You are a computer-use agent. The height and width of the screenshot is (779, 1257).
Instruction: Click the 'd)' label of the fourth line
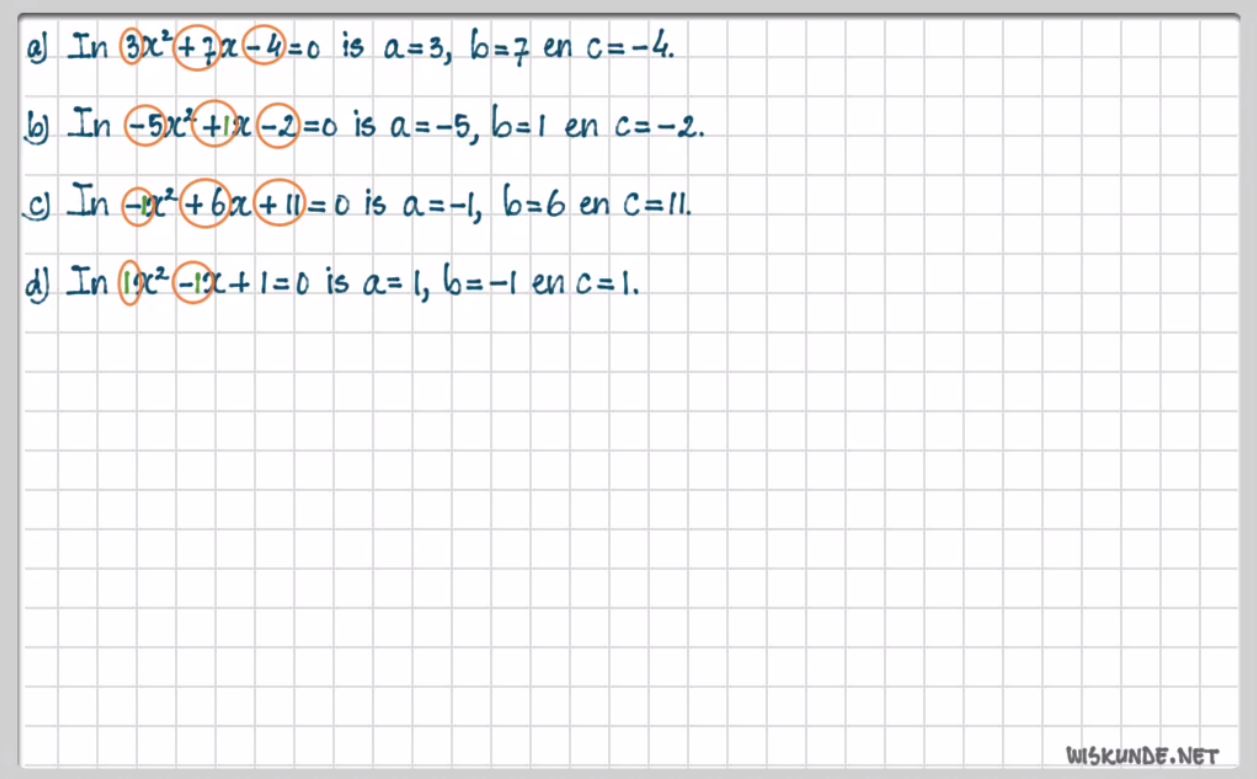click(38, 284)
